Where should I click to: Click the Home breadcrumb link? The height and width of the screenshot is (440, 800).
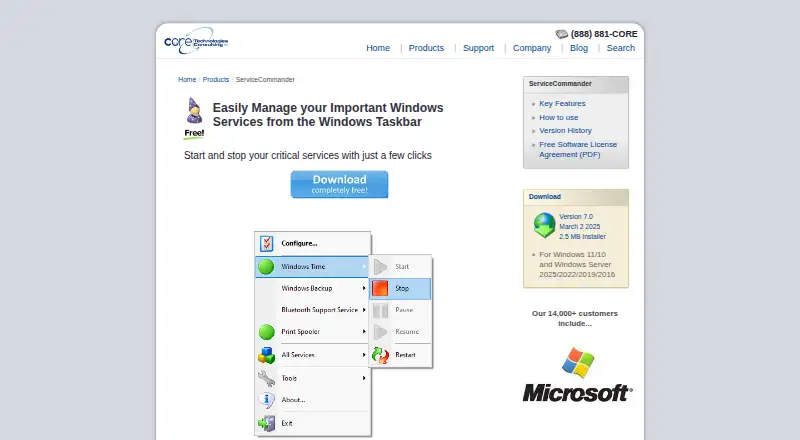click(187, 80)
